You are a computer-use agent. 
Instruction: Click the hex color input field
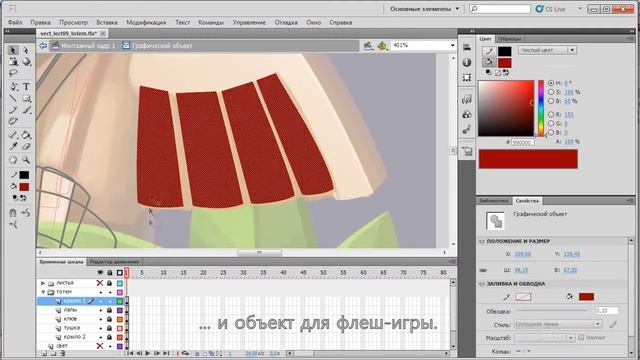point(523,142)
